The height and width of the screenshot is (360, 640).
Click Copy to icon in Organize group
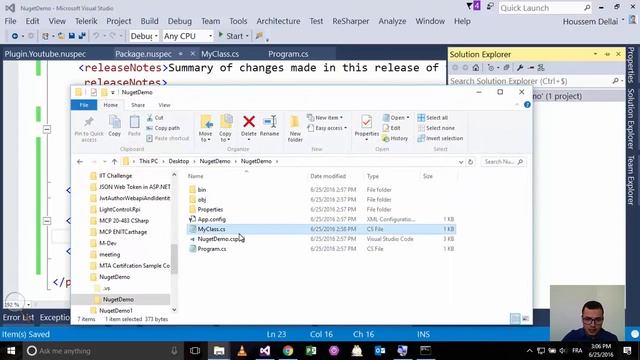tap(226, 122)
